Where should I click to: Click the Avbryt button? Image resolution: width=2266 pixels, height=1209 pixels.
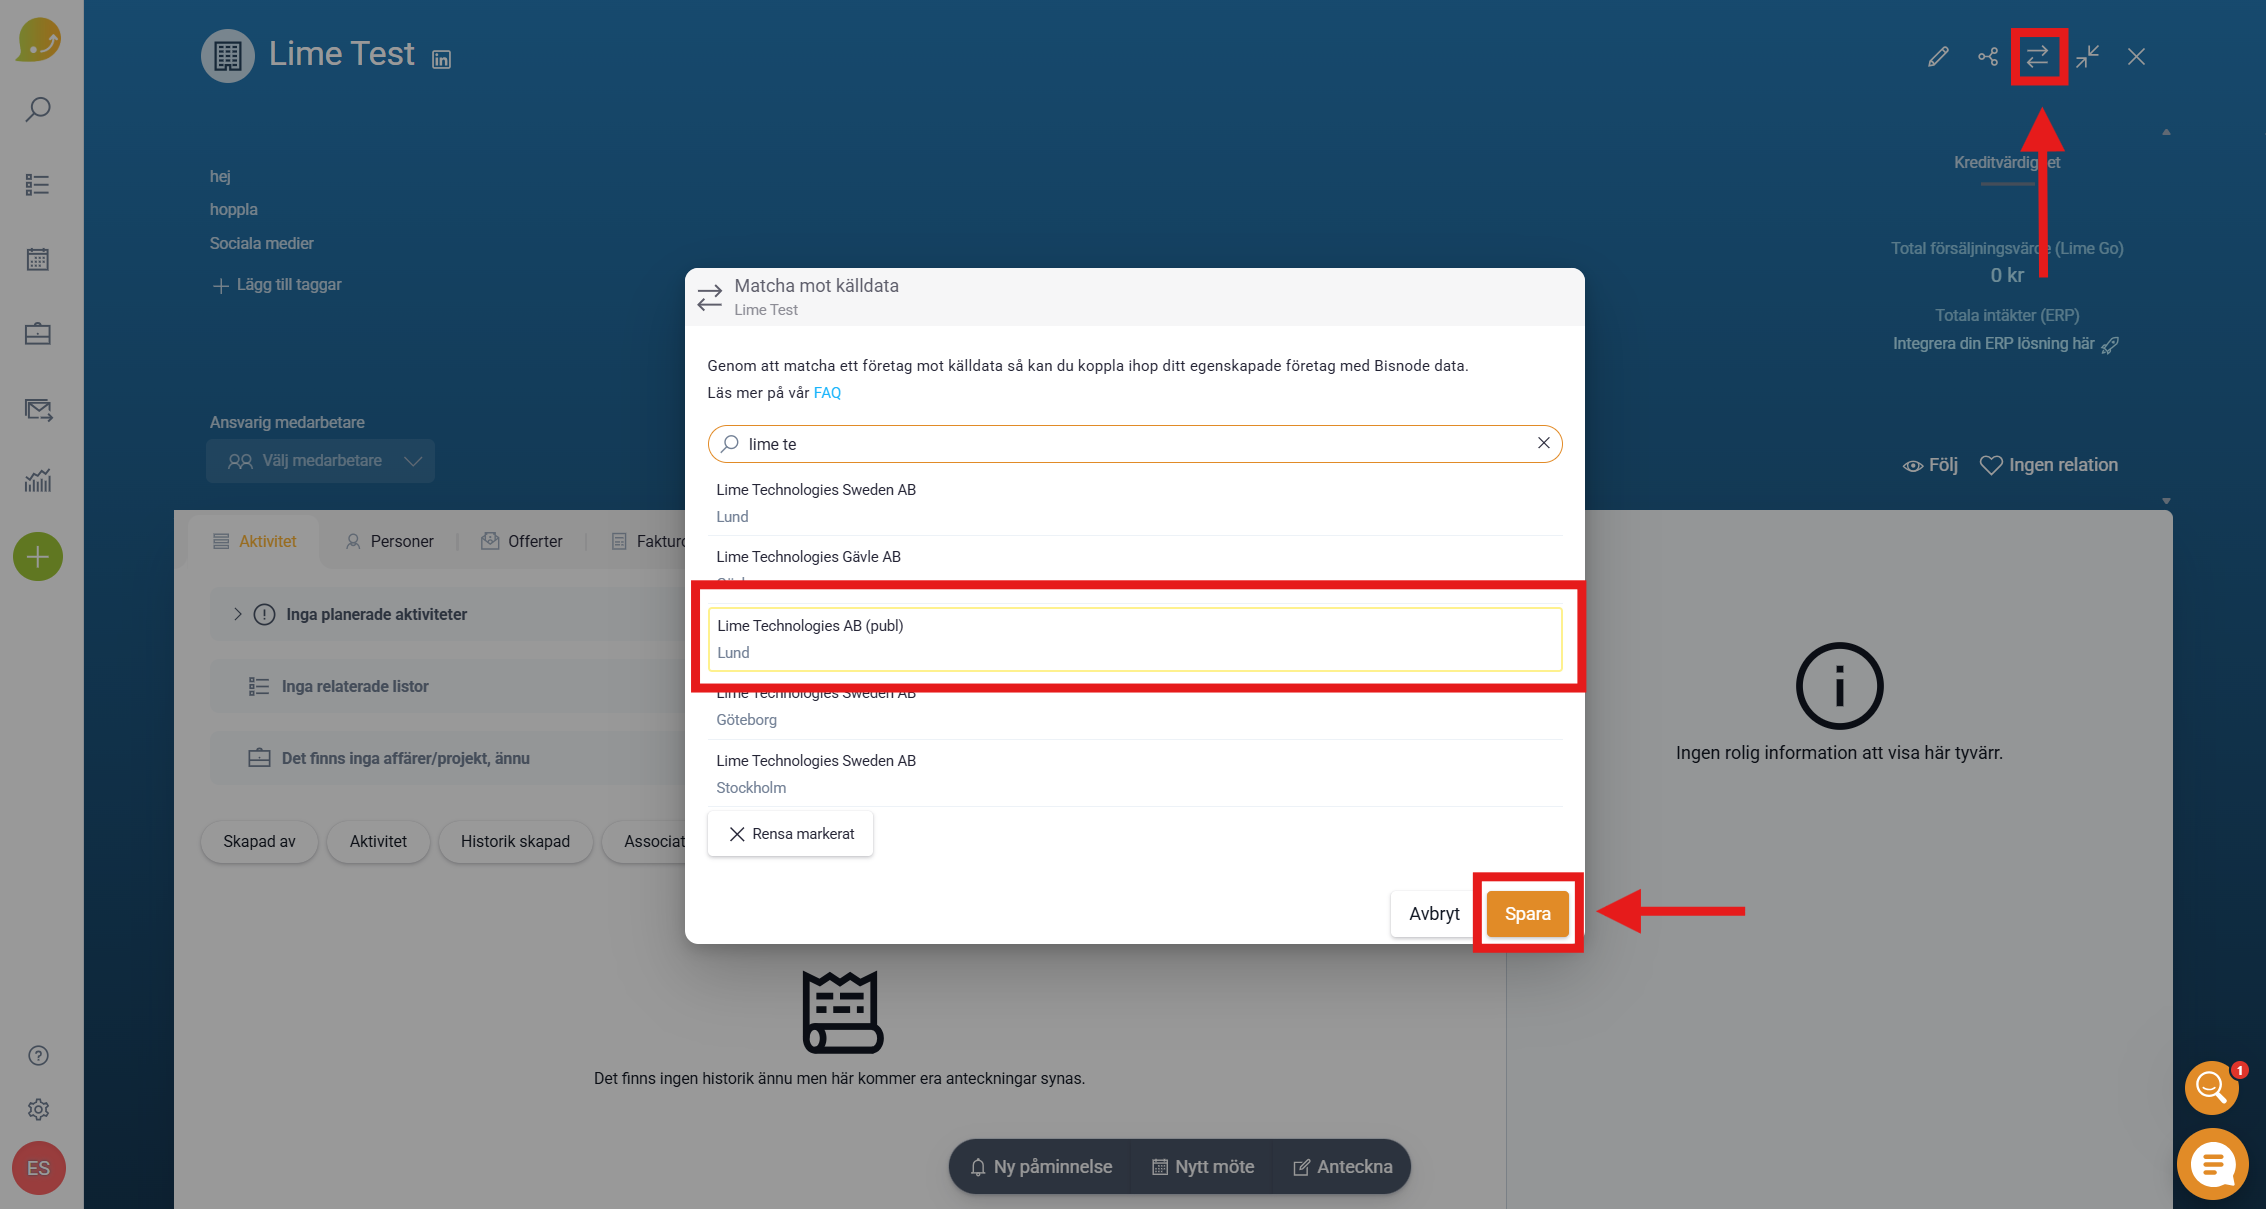[1434, 914]
